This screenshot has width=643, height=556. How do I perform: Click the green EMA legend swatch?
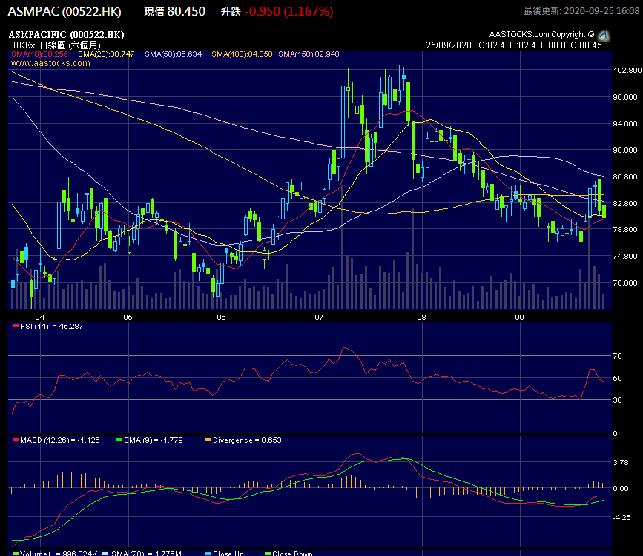click(x=119, y=440)
